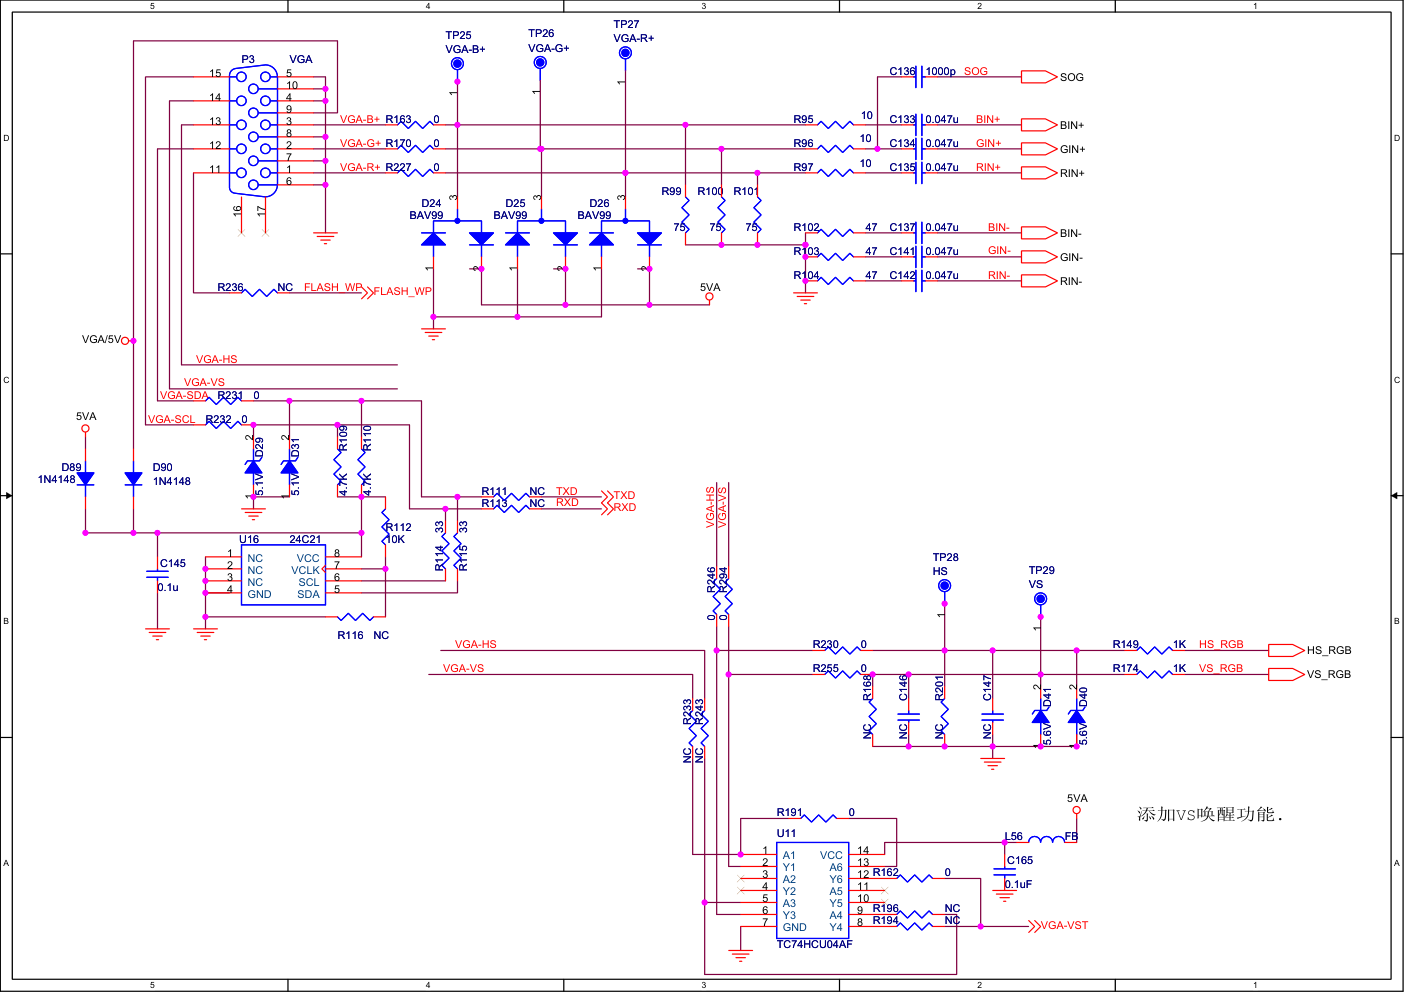Select the L56 FB inductor symbol
The width and height of the screenshot is (1404, 992).
coord(1047,840)
